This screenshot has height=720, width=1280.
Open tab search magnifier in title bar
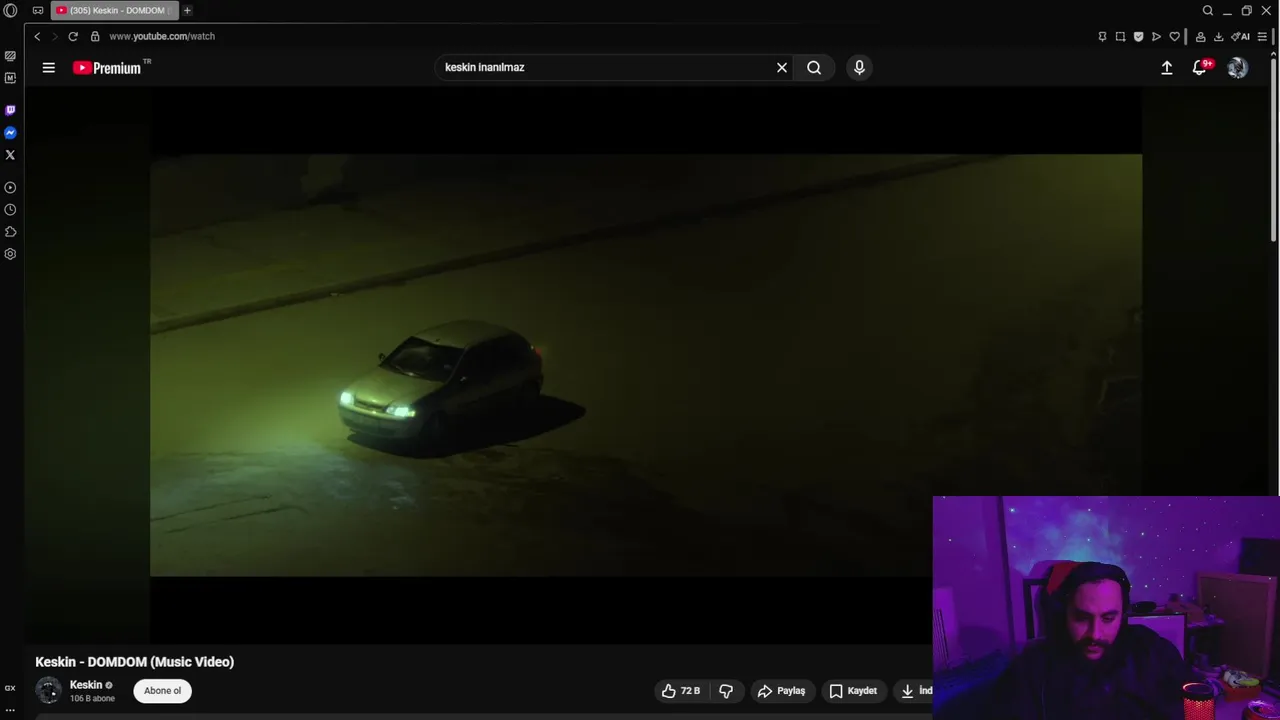point(1208,11)
